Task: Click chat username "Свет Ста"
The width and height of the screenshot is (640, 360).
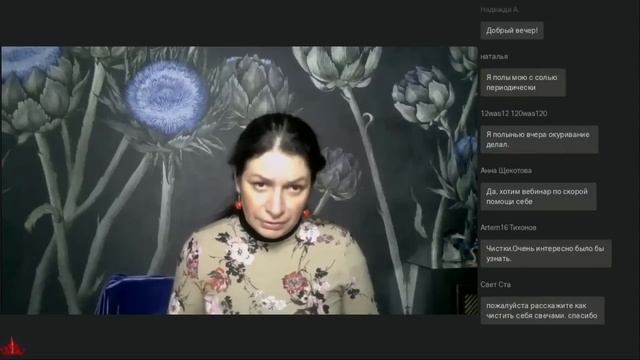Action: [496, 284]
